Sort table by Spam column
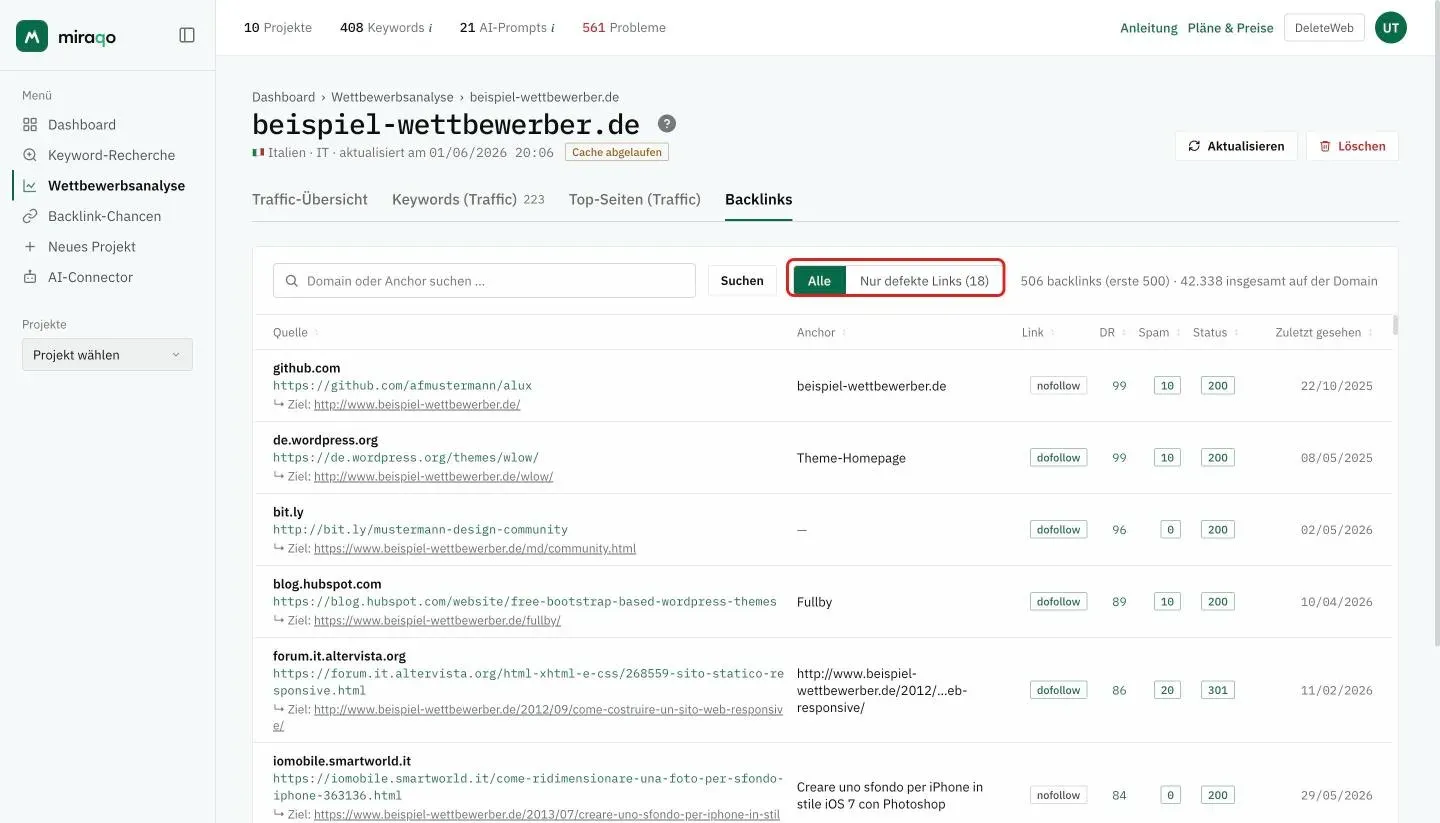Viewport: 1440px width, 823px height. pyautogui.click(x=1158, y=333)
